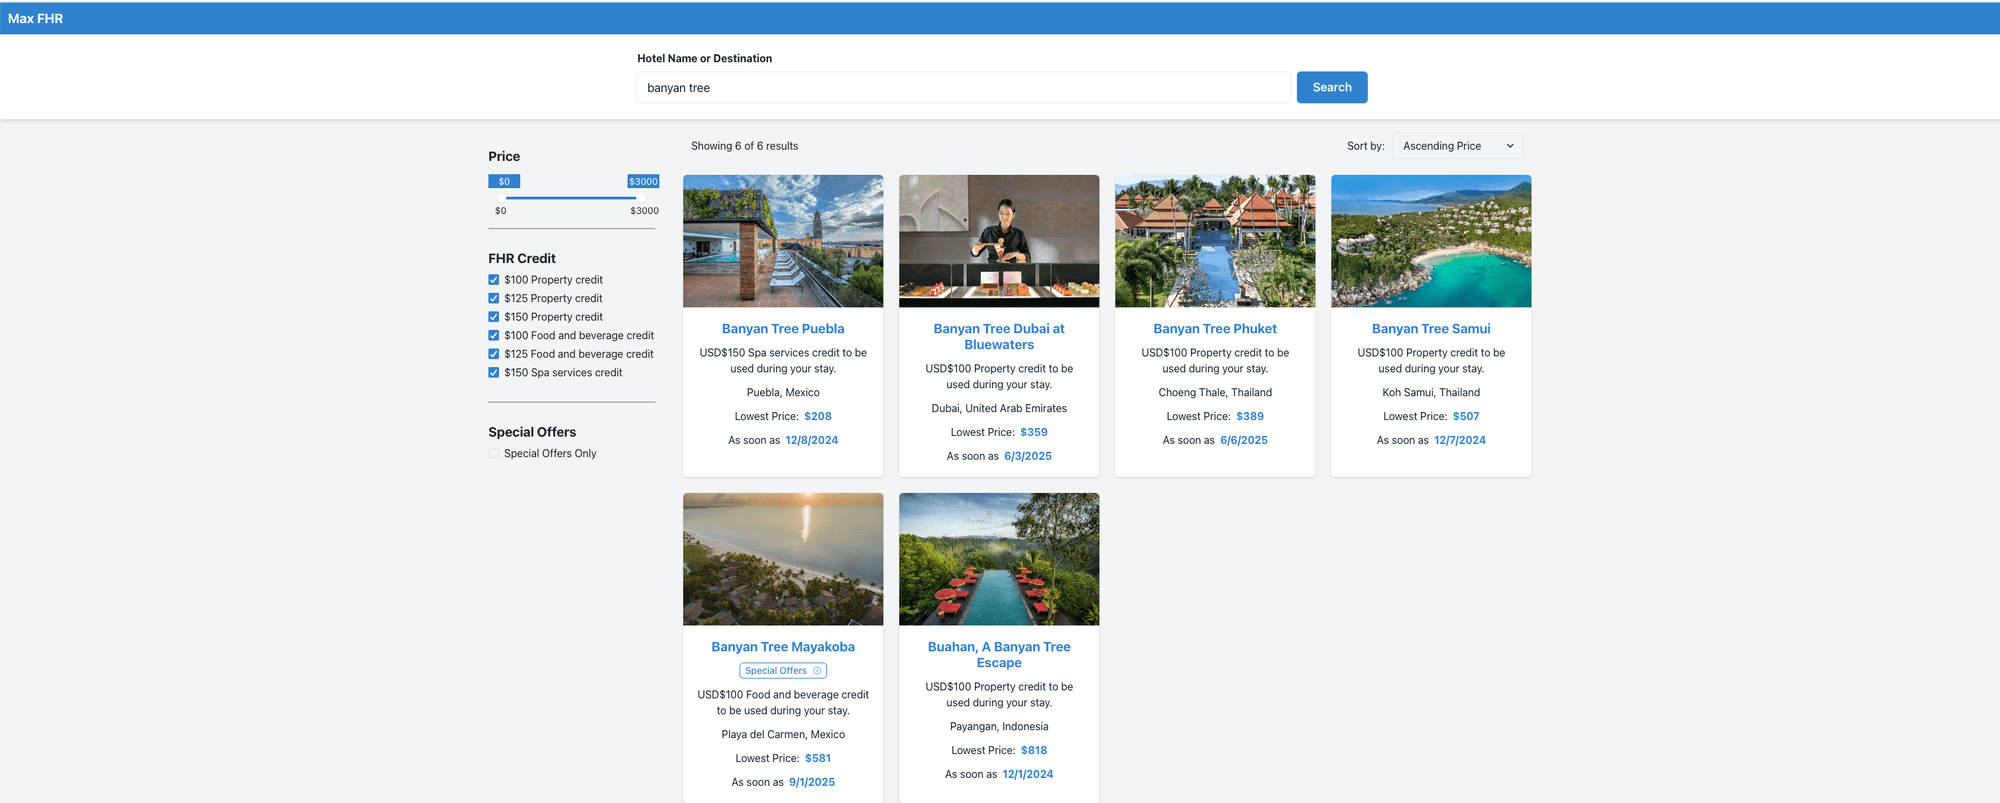
Task: Click Banyan Tree Dubai chef photo
Action: tap(999, 241)
